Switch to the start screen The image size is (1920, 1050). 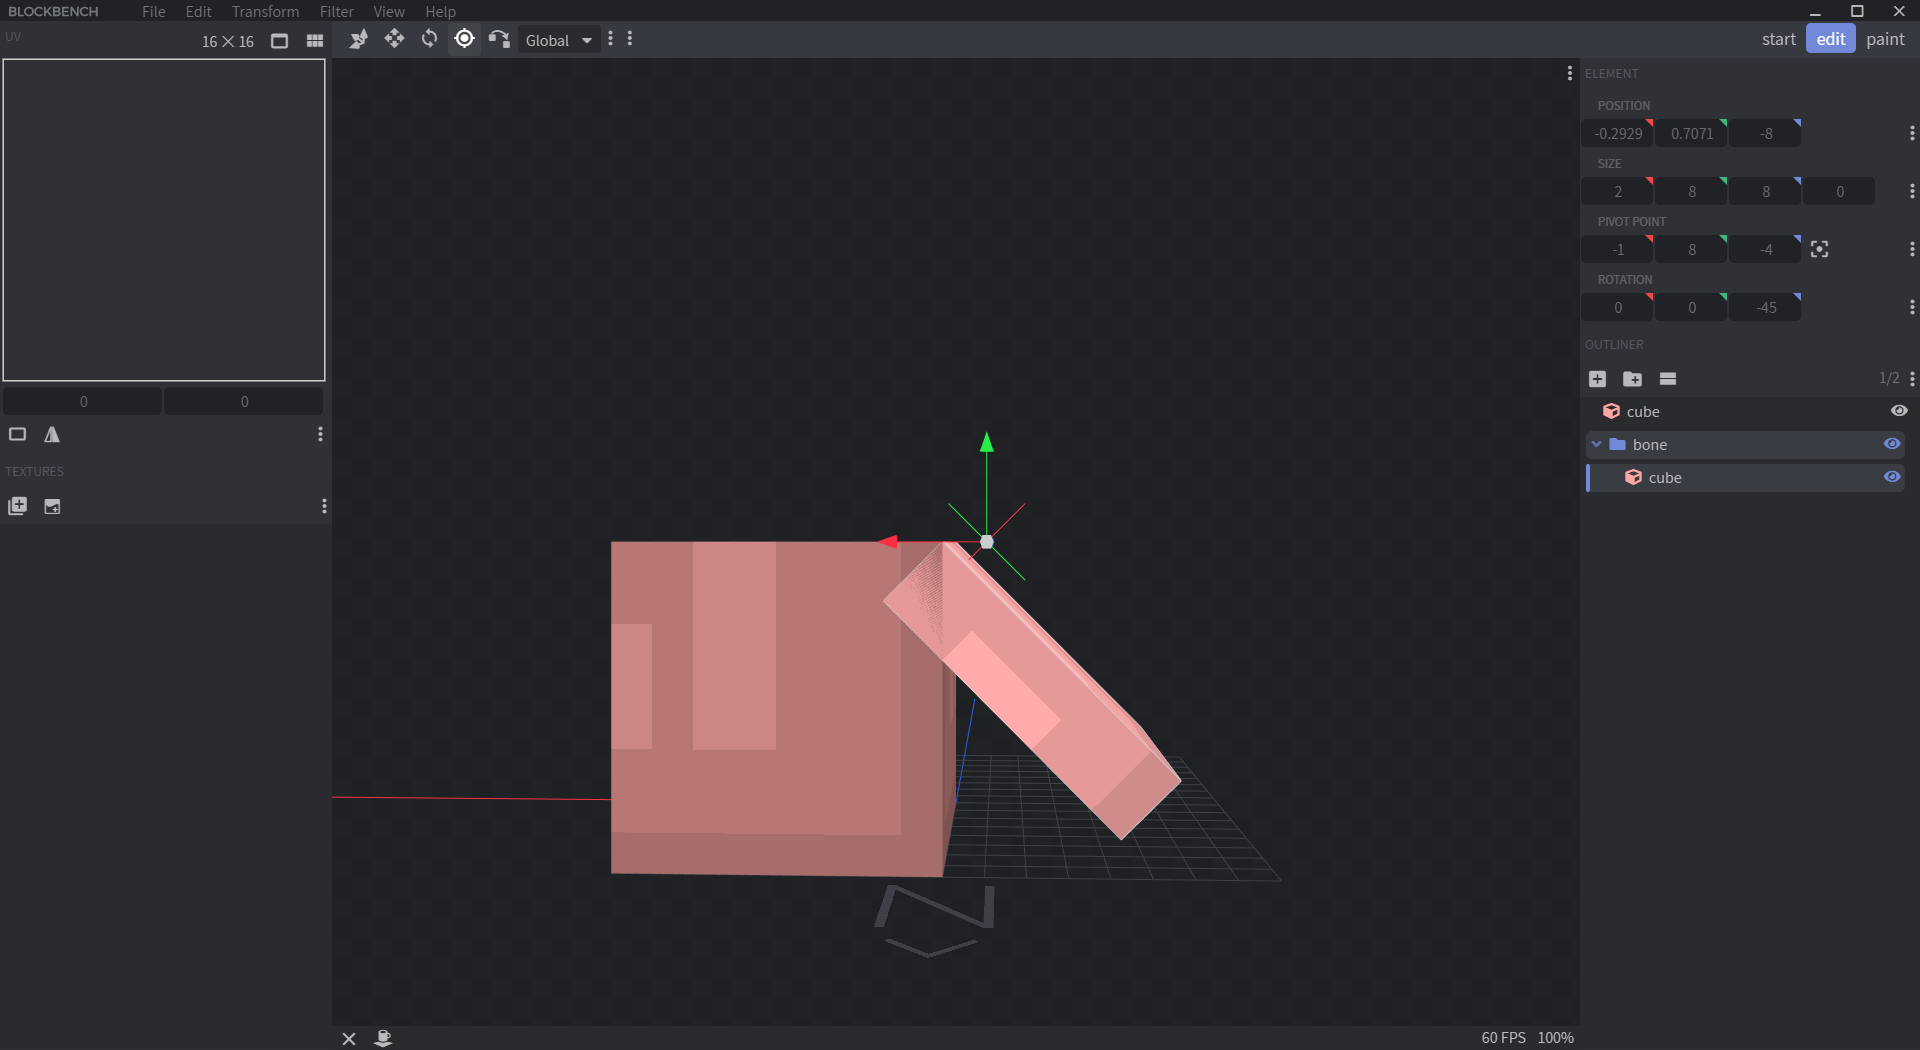click(x=1779, y=39)
